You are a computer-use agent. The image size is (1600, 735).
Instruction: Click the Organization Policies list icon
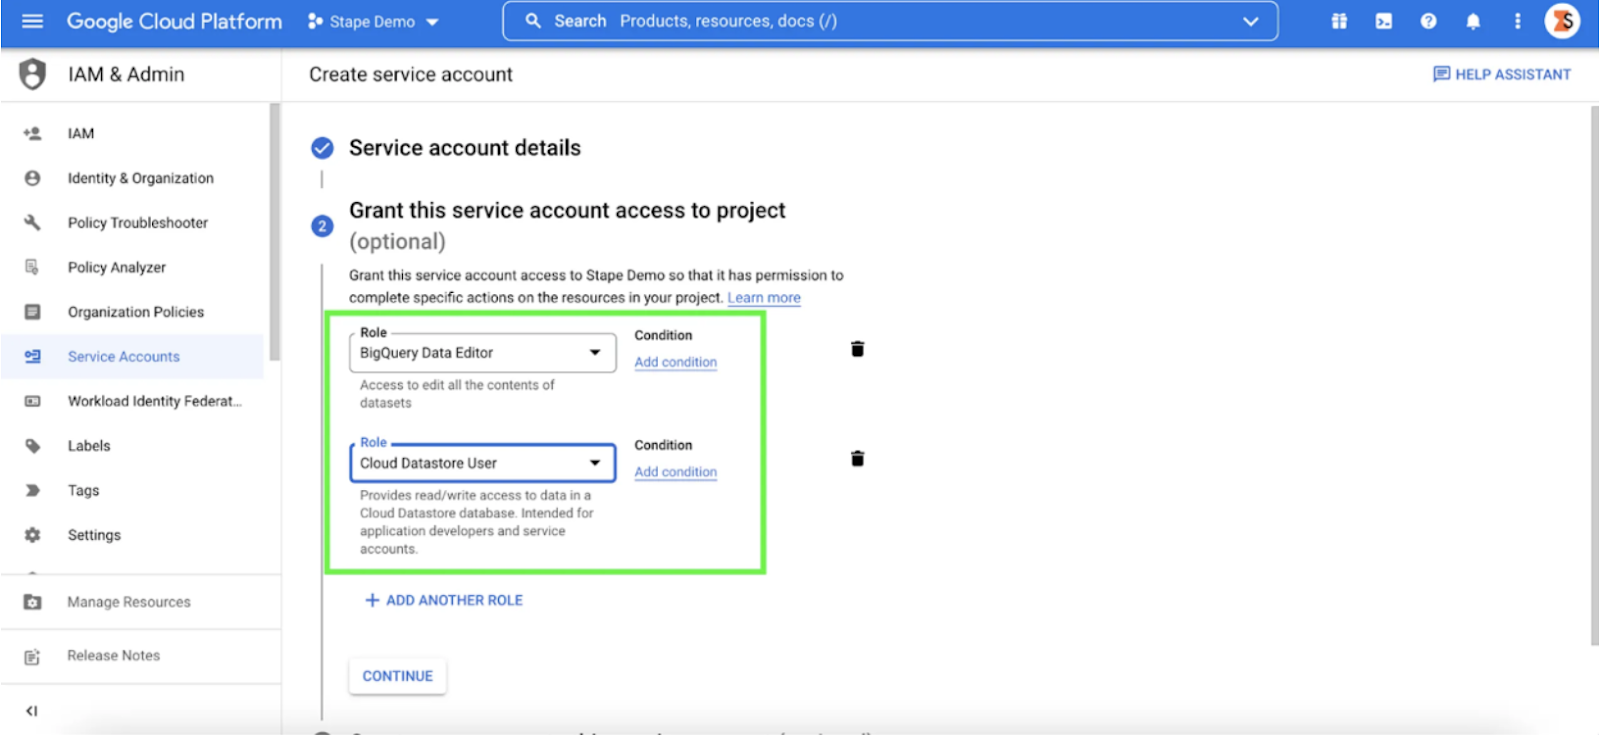[32, 312]
